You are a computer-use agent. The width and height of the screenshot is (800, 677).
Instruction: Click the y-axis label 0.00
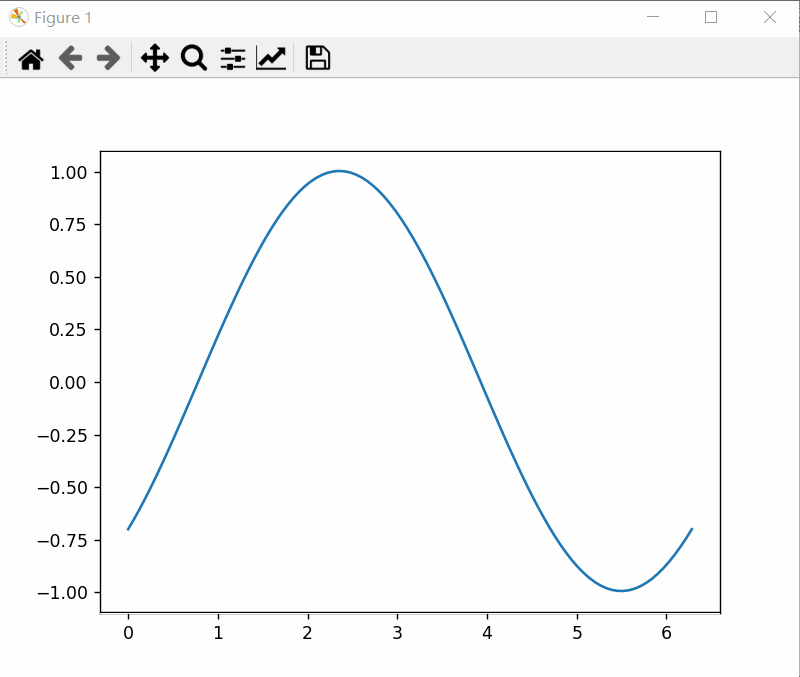[68, 383]
